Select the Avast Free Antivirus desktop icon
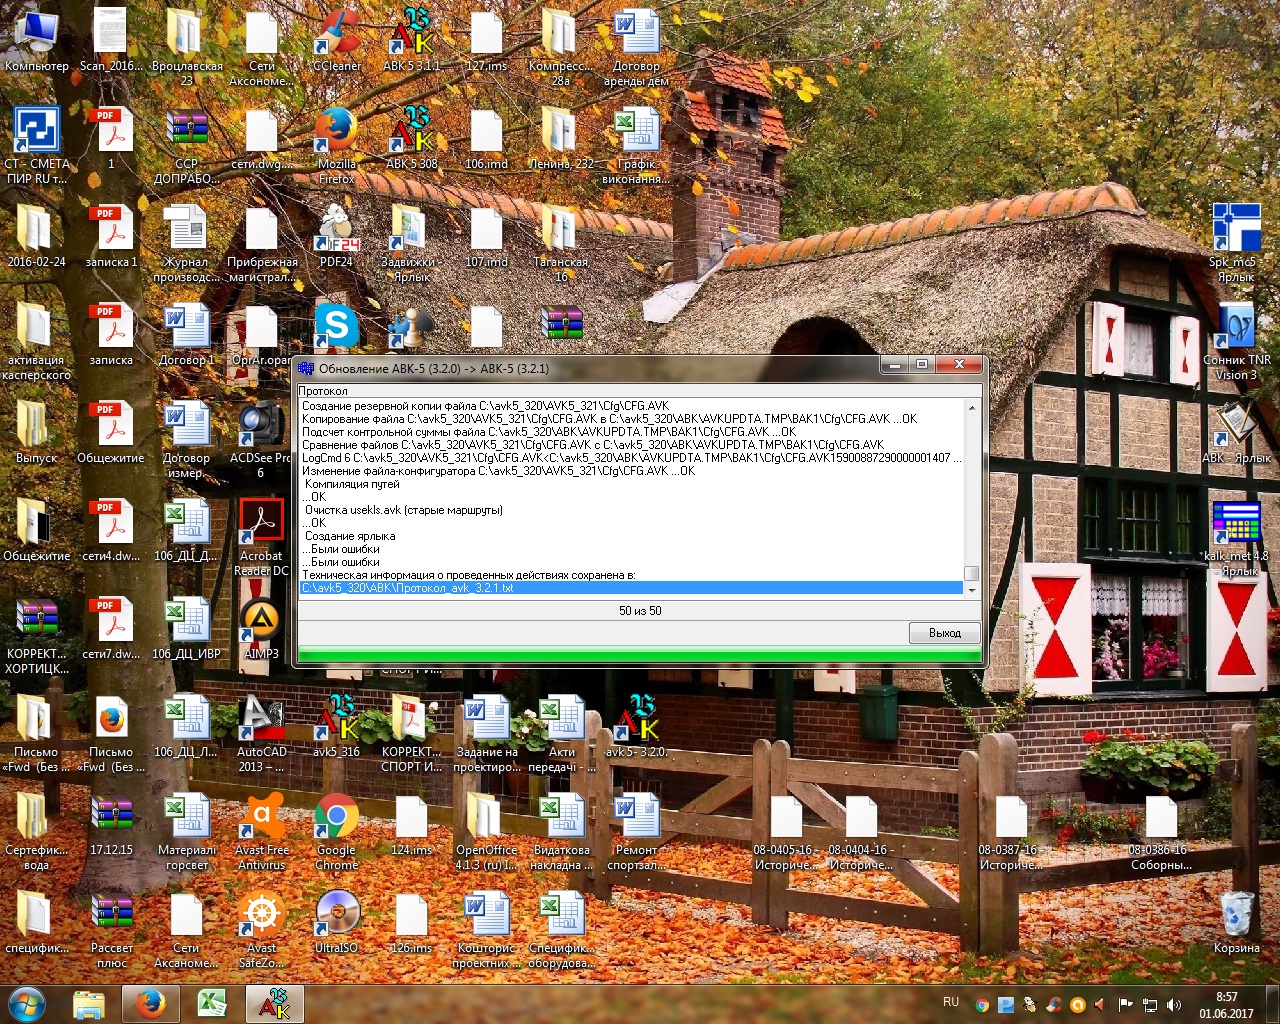The height and width of the screenshot is (1024, 1280). click(262, 826)
